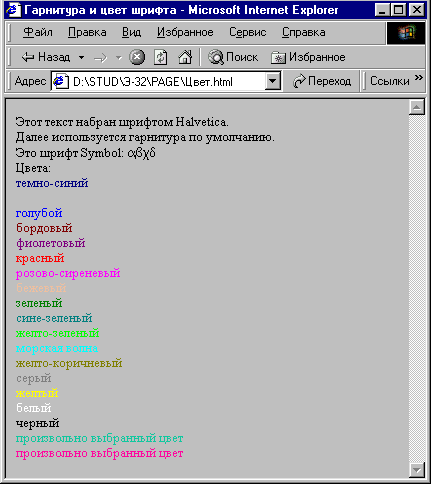Open the Справка menu
Screen dimensions: 431x484
[x=303, y=32]
